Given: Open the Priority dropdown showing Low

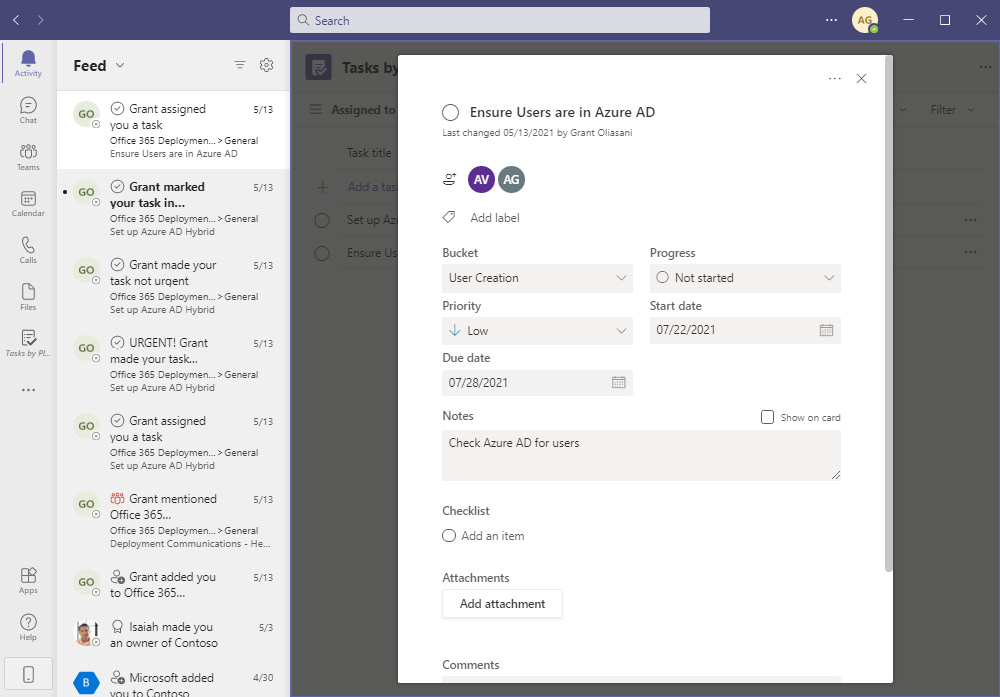Looking at the screenshot, I should tap(537, 331).
